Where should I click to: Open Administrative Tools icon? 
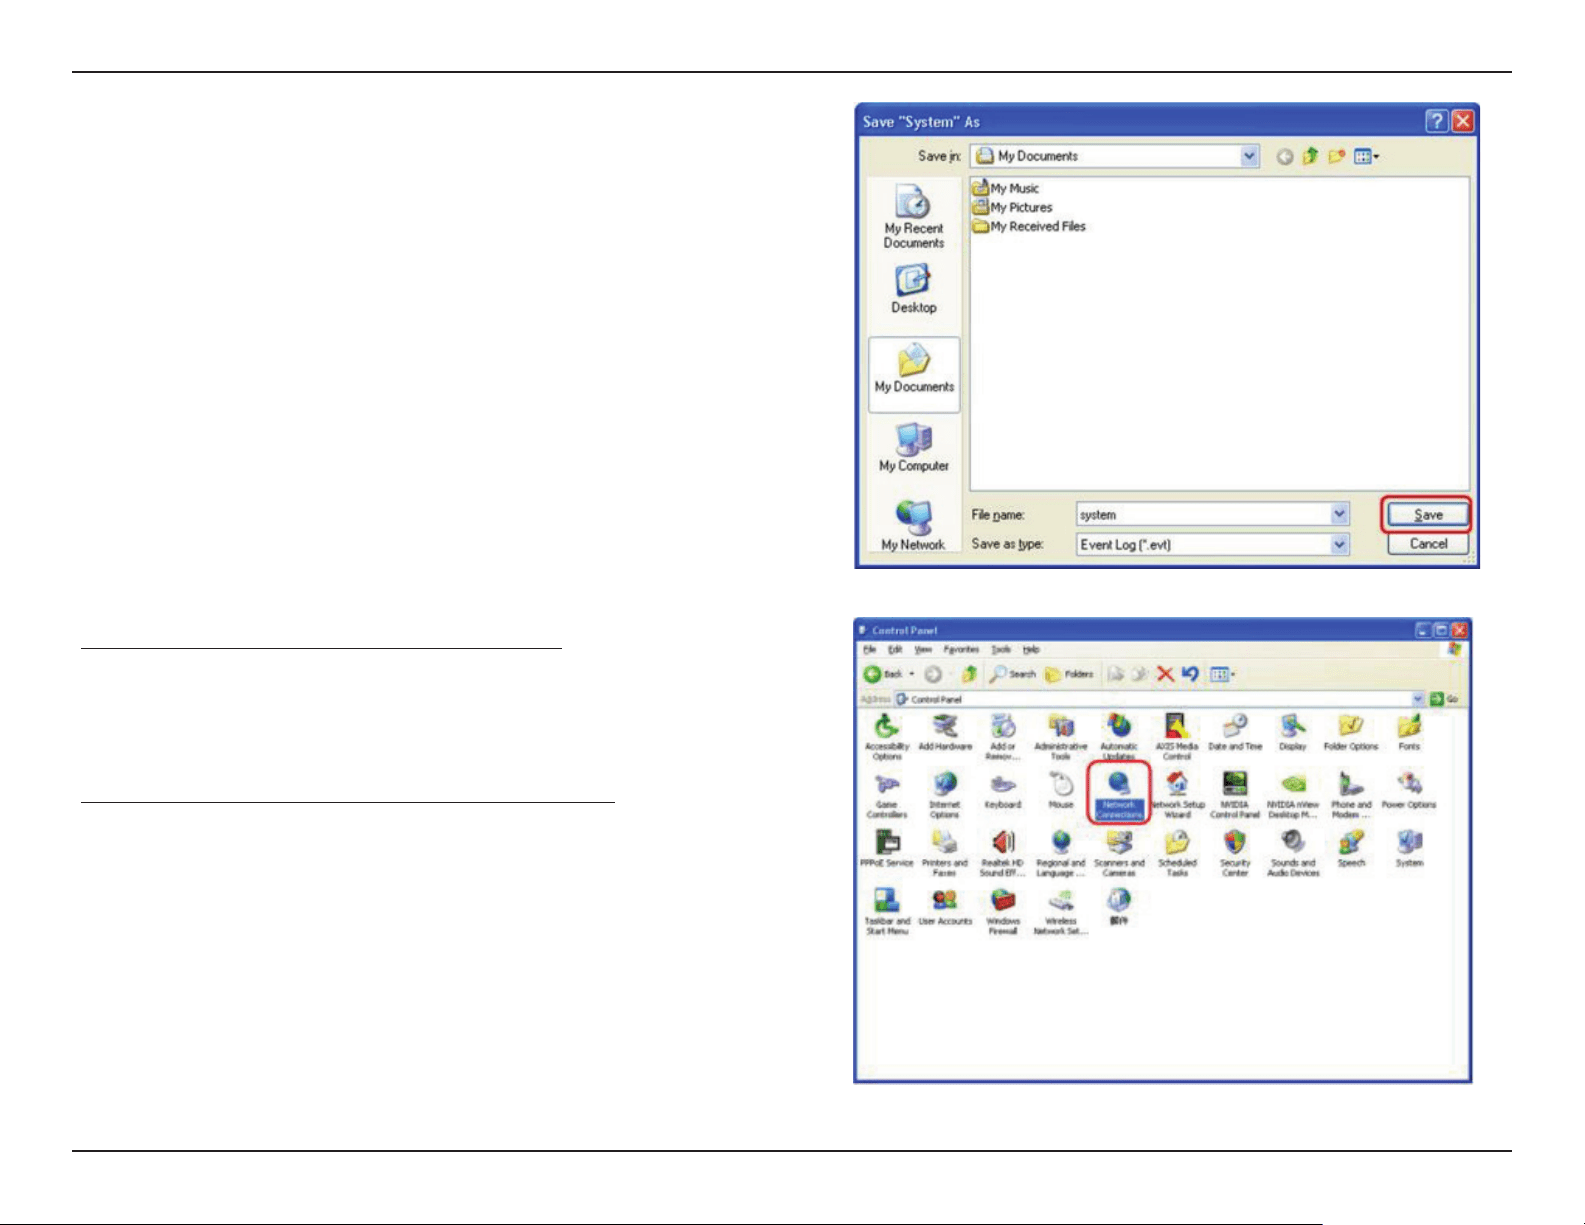tap(1061, 736)
